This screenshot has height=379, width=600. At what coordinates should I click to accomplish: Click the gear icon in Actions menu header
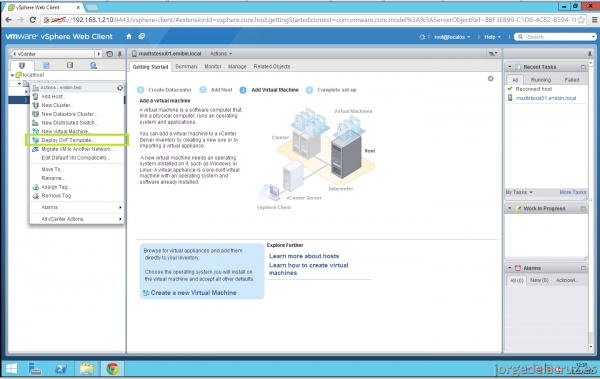pos(120,88)
